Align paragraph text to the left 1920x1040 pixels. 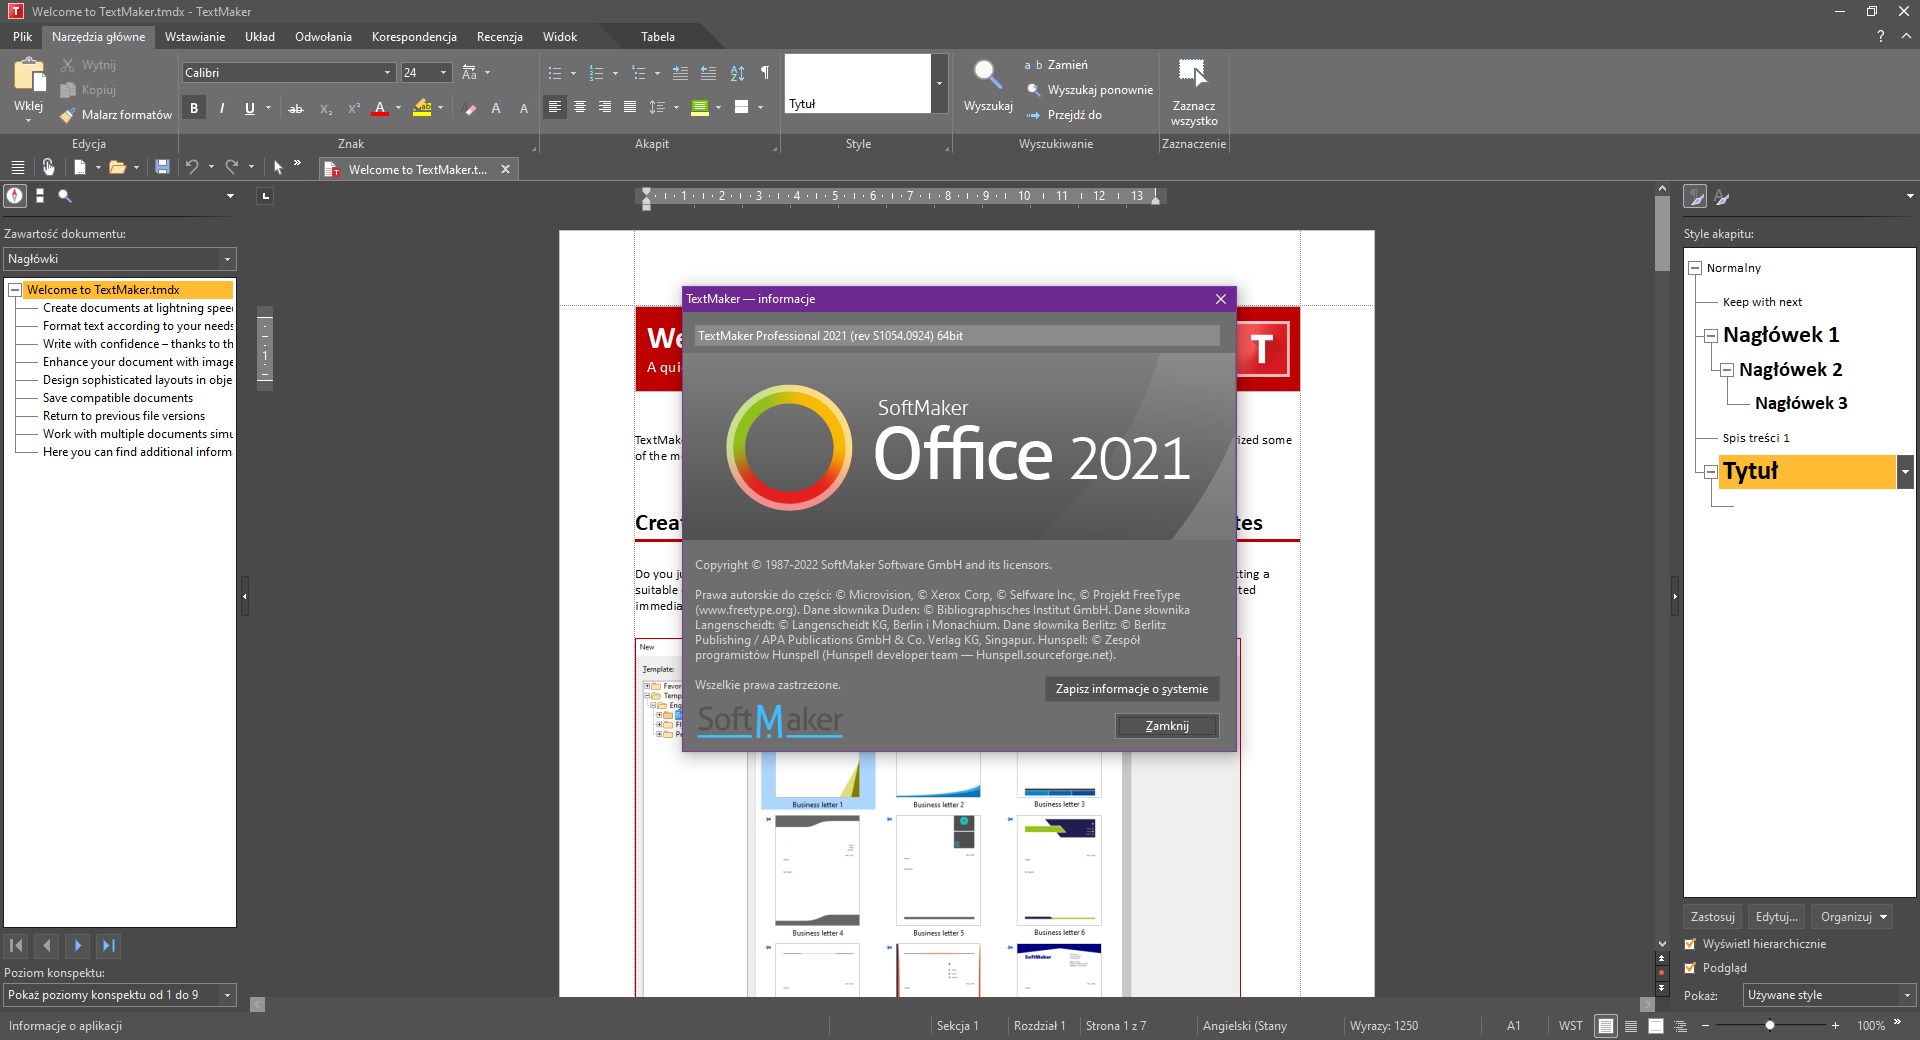tap(555, 107)
